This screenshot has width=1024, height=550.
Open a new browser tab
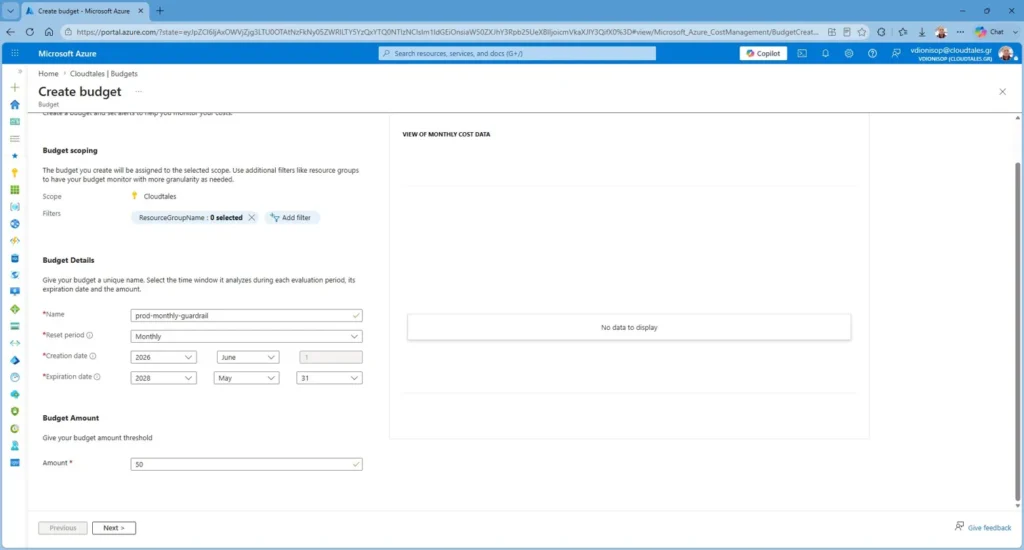point(160,10)
